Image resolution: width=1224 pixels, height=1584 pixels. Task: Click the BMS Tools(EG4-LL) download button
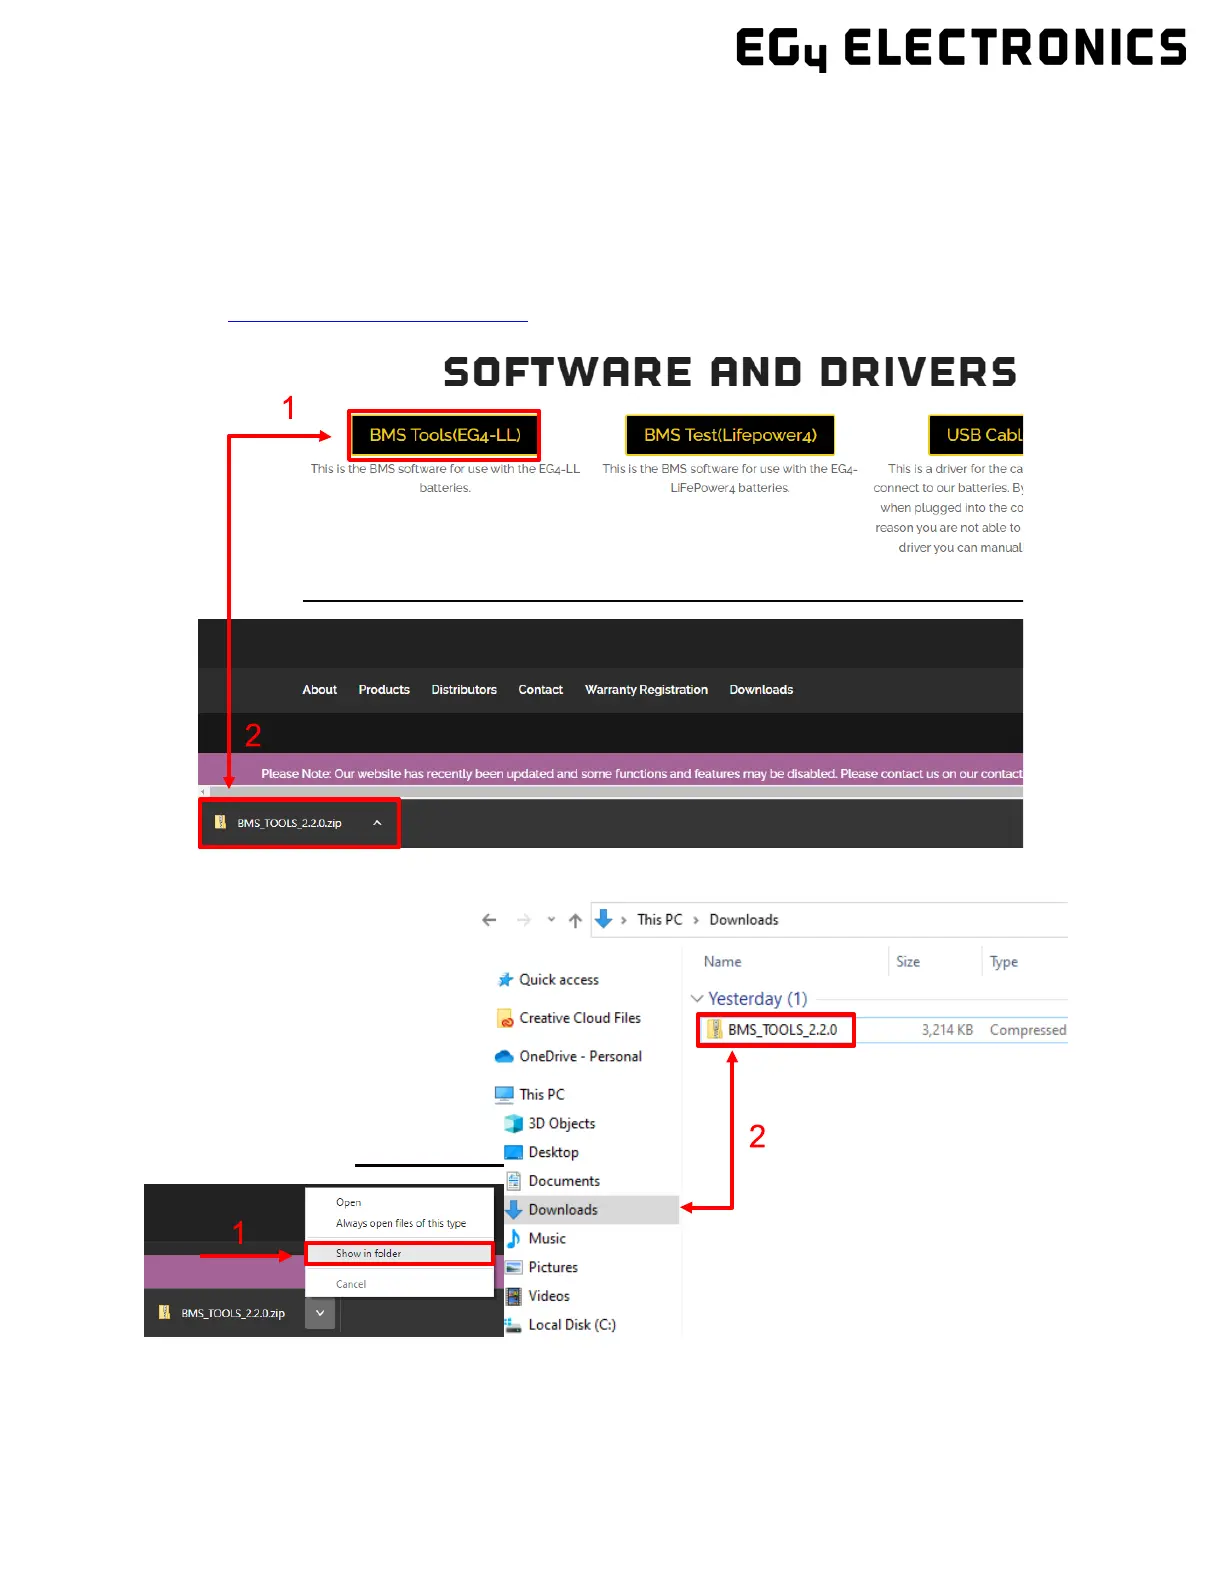coord(445,435)
